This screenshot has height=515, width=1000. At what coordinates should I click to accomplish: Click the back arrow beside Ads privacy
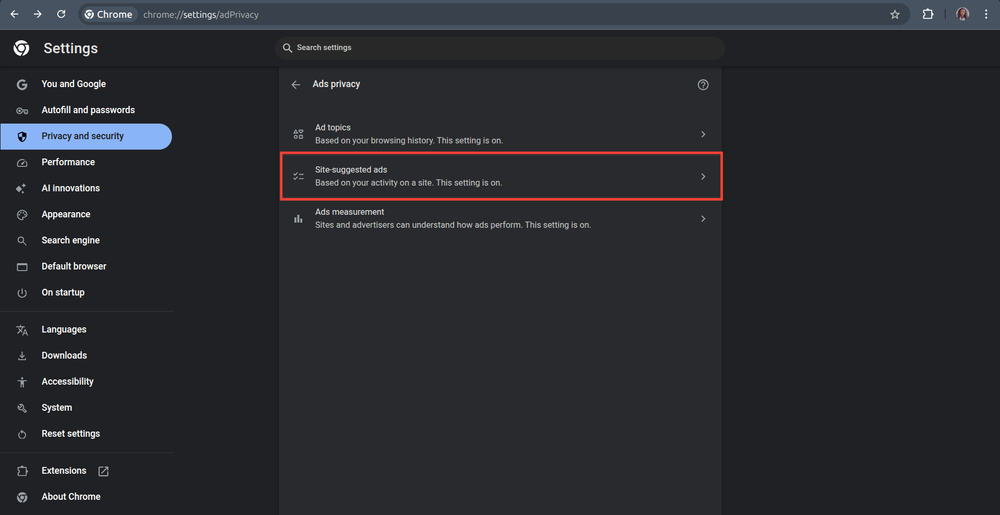point(296,85)
